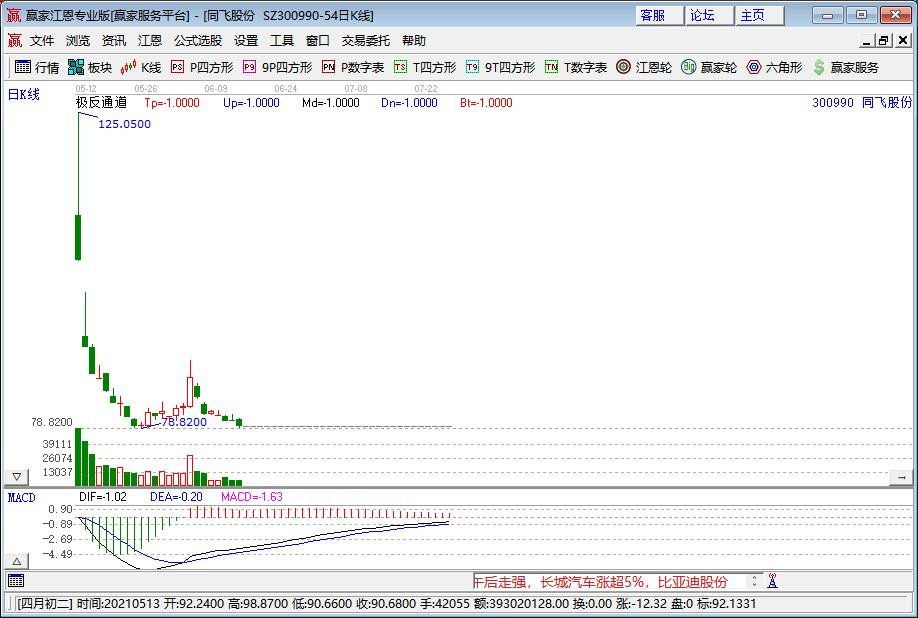The image size is (918, 618).
Task: Open the 交易委托 menu
Action: pos(366,40)
